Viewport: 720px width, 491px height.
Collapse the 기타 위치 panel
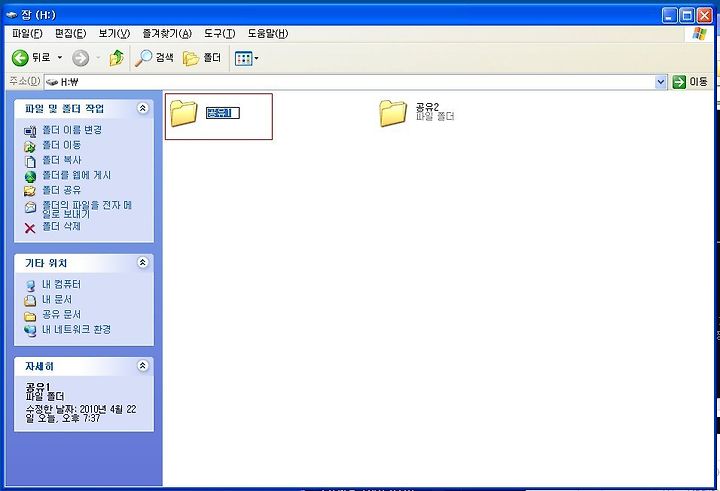143,263
